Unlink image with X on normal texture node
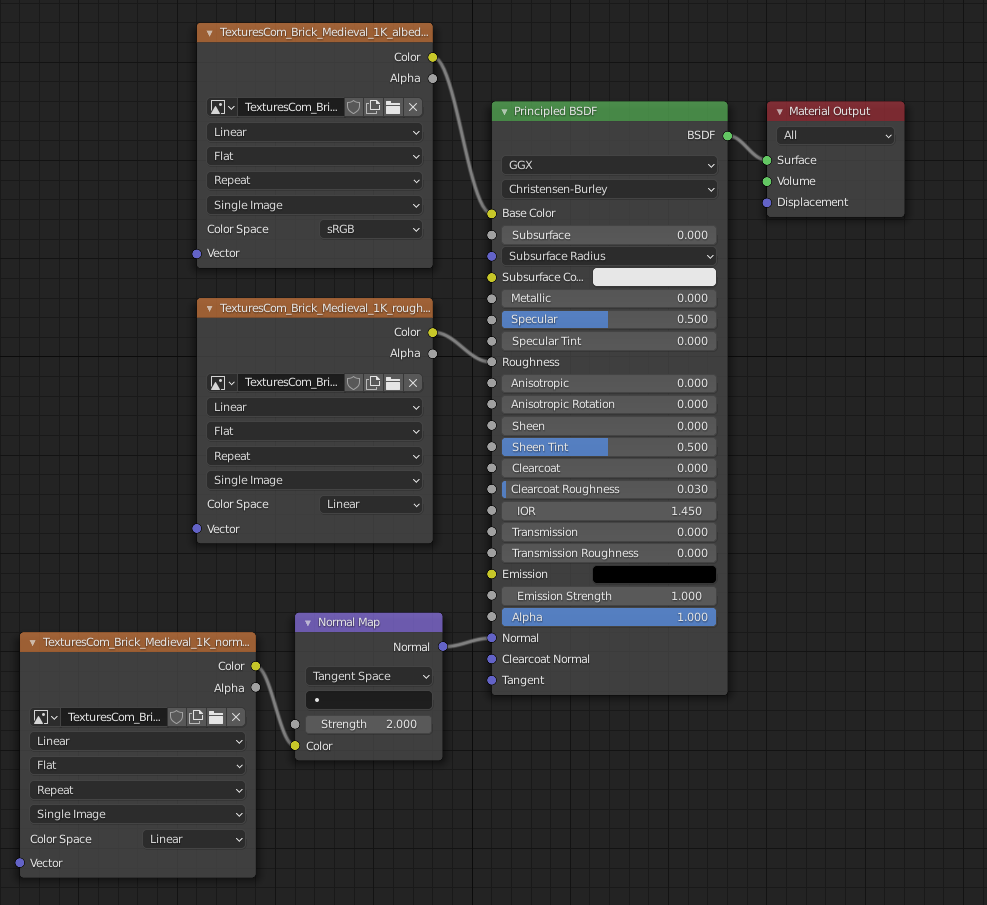Screen dimensions: 987x905 pyautogui.click(x=236, y=717)
